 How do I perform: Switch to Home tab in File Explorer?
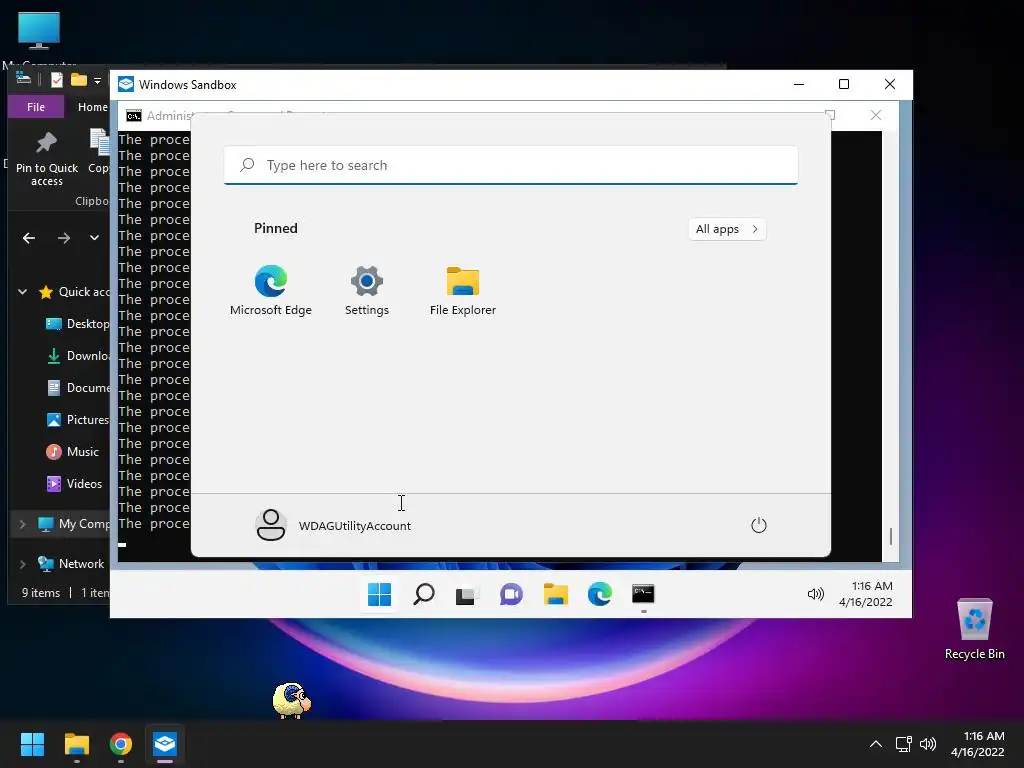tap(92, 107)
